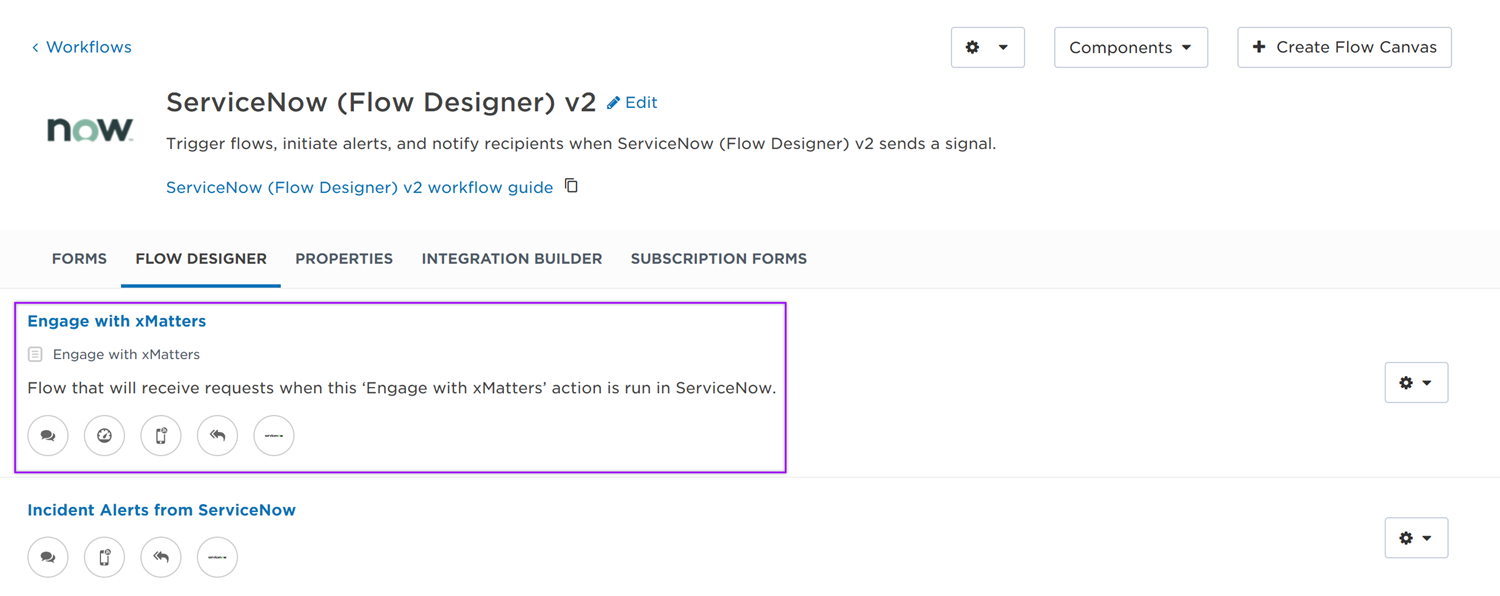Open the gear dropdown next to Components
The image size is (1500, 596).
point(987,47)
